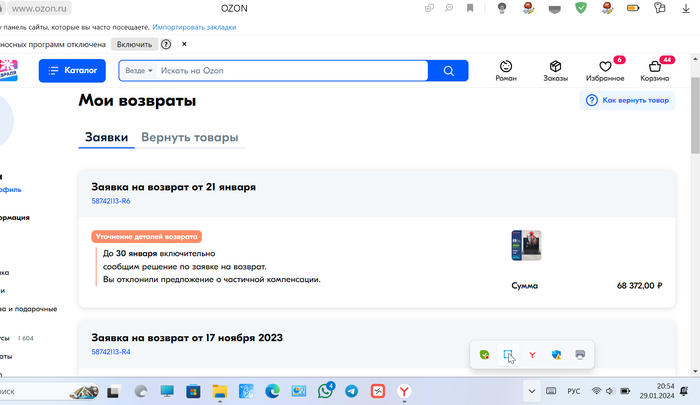
Task: Expand the Везде search scope dropdown
Action: (138, 71)
